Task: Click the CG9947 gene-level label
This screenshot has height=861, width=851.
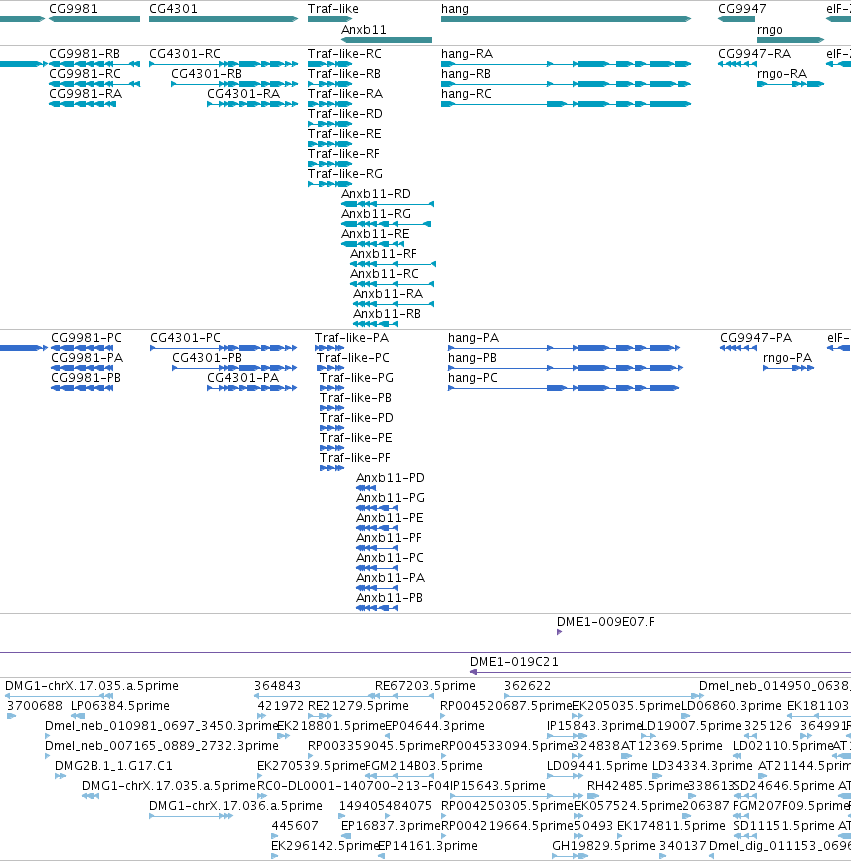Action: tap(742, 9)
